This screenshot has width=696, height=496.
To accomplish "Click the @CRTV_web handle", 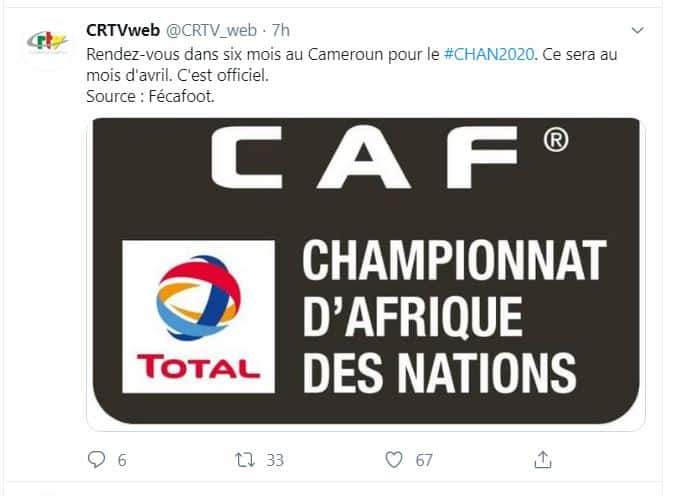I will tap(211, 30).
